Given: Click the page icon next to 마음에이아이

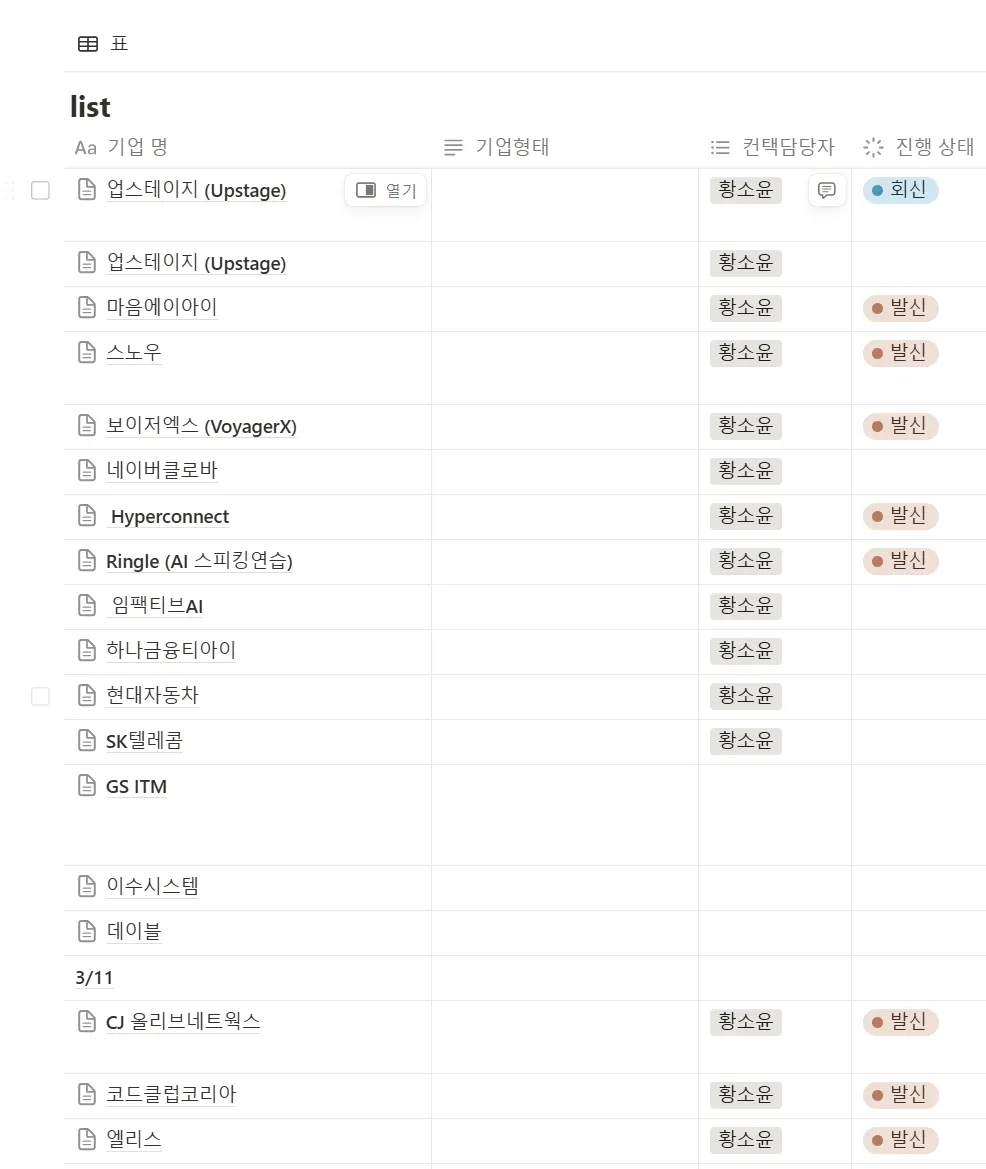Looking at the screenshot, I should 87,307.
